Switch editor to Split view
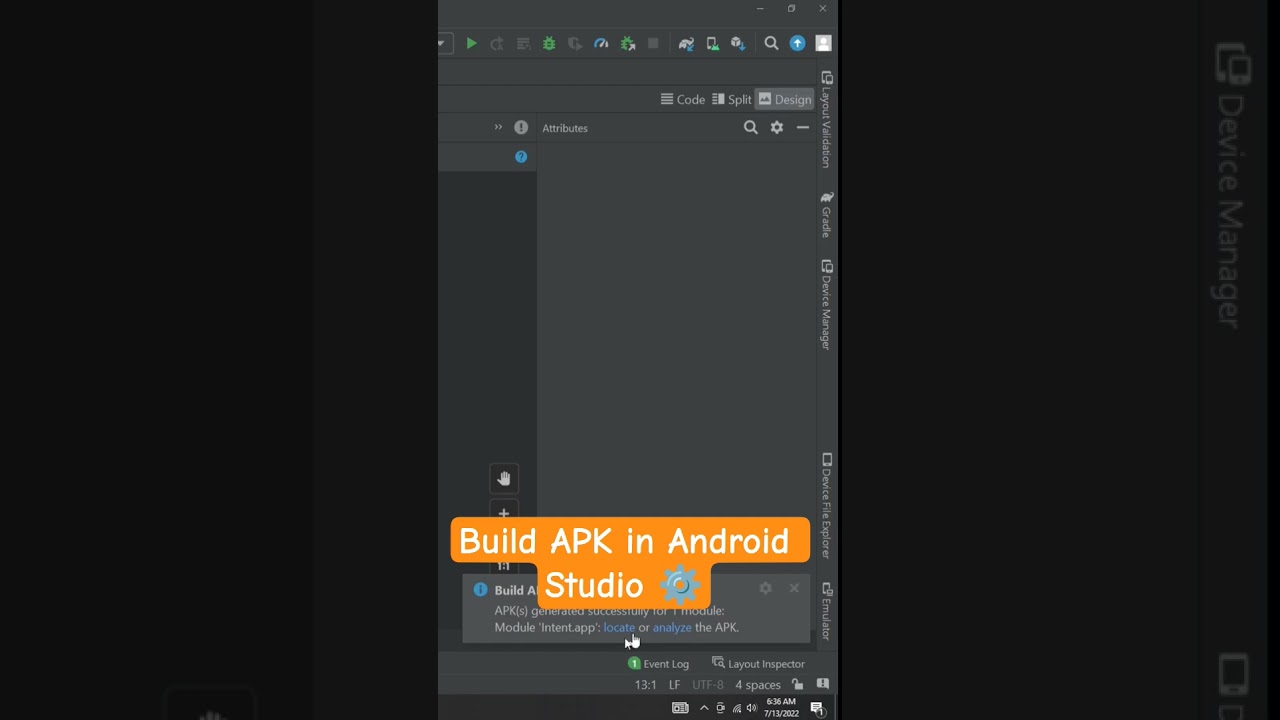The image size is (1280, 720). (732, 99)
